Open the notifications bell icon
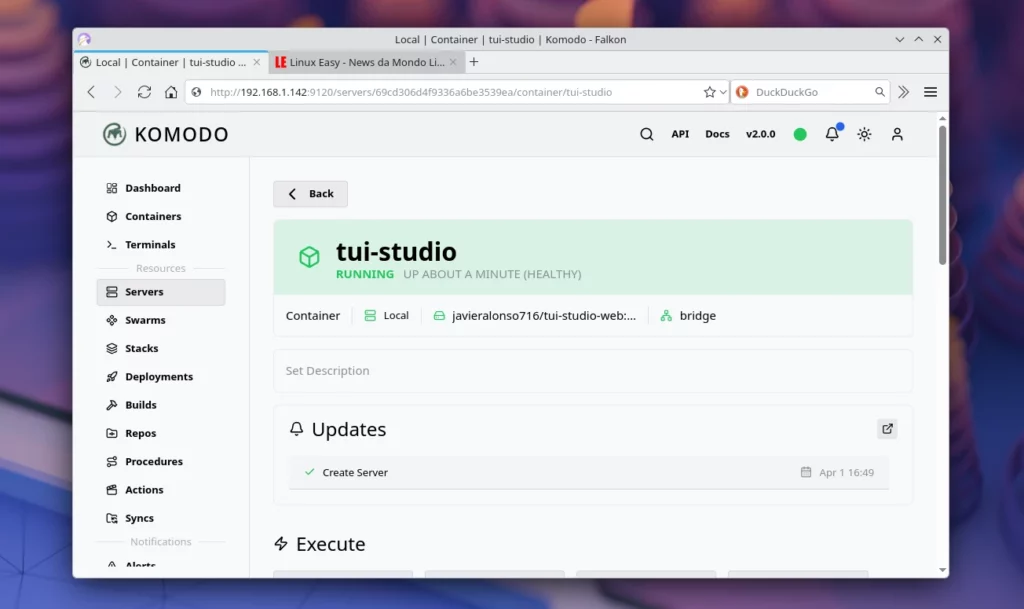The width and height of the screenshot is (1024, 609). click(x=832, y=134)
